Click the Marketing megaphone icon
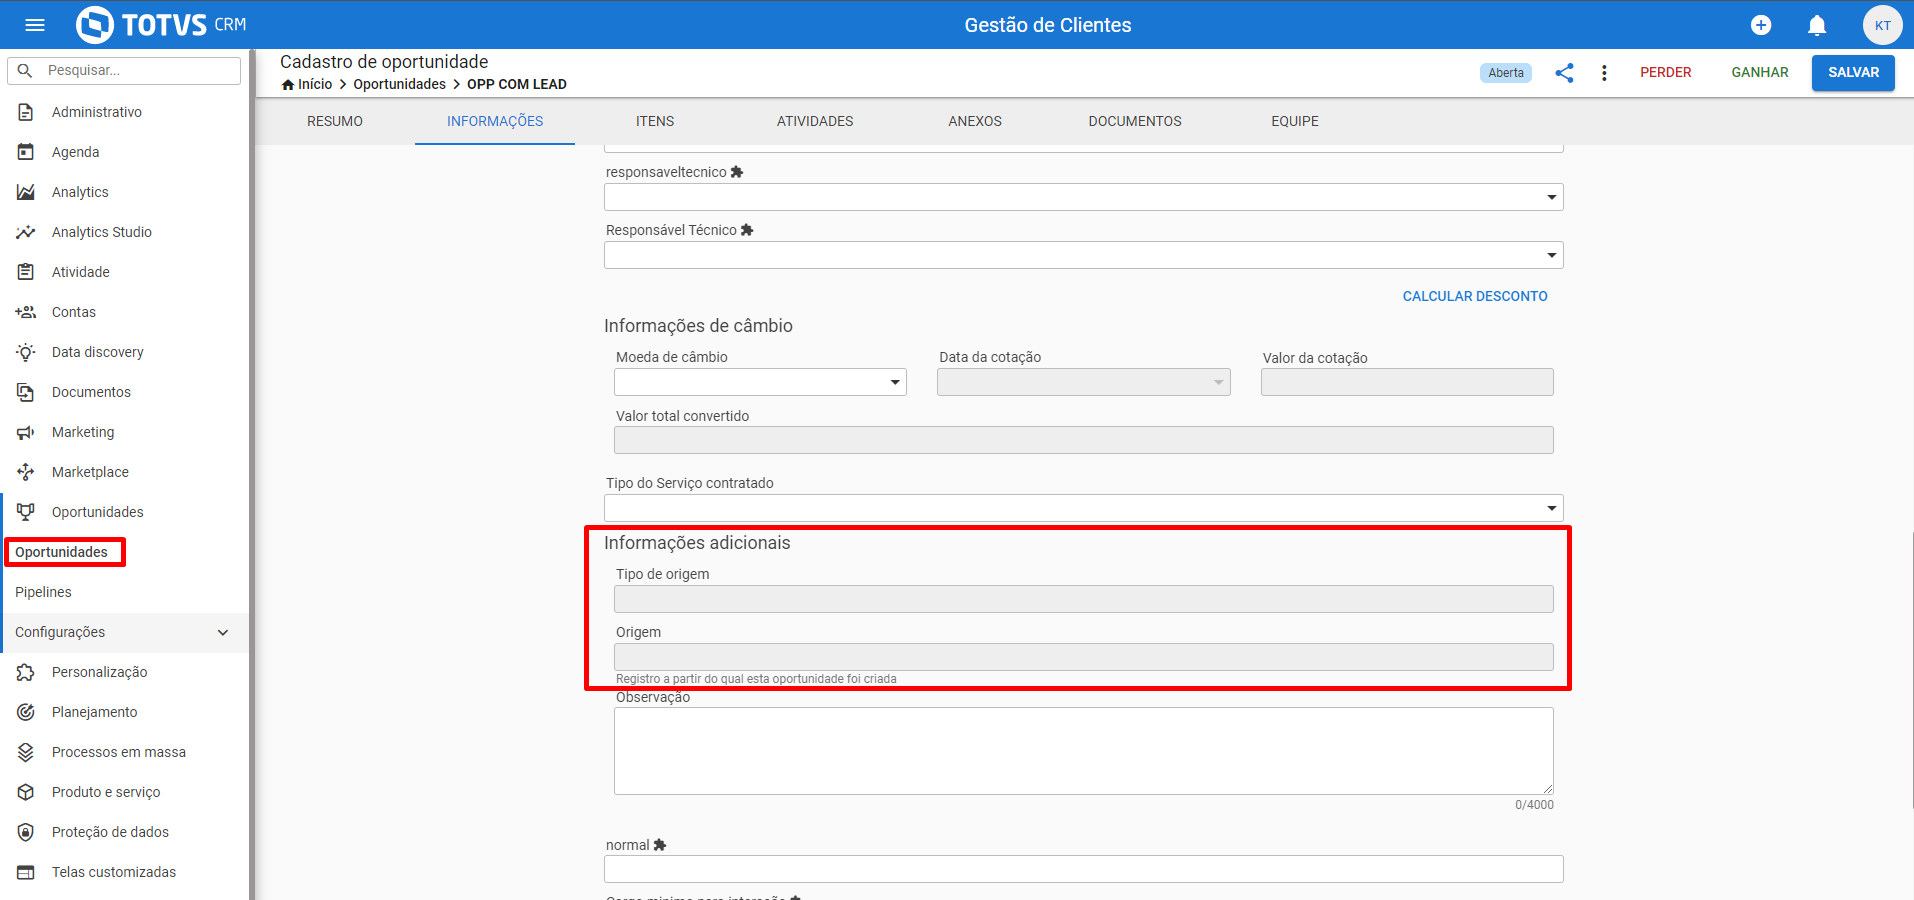Viewport: 1914px width, 900px height. [26, 432]
